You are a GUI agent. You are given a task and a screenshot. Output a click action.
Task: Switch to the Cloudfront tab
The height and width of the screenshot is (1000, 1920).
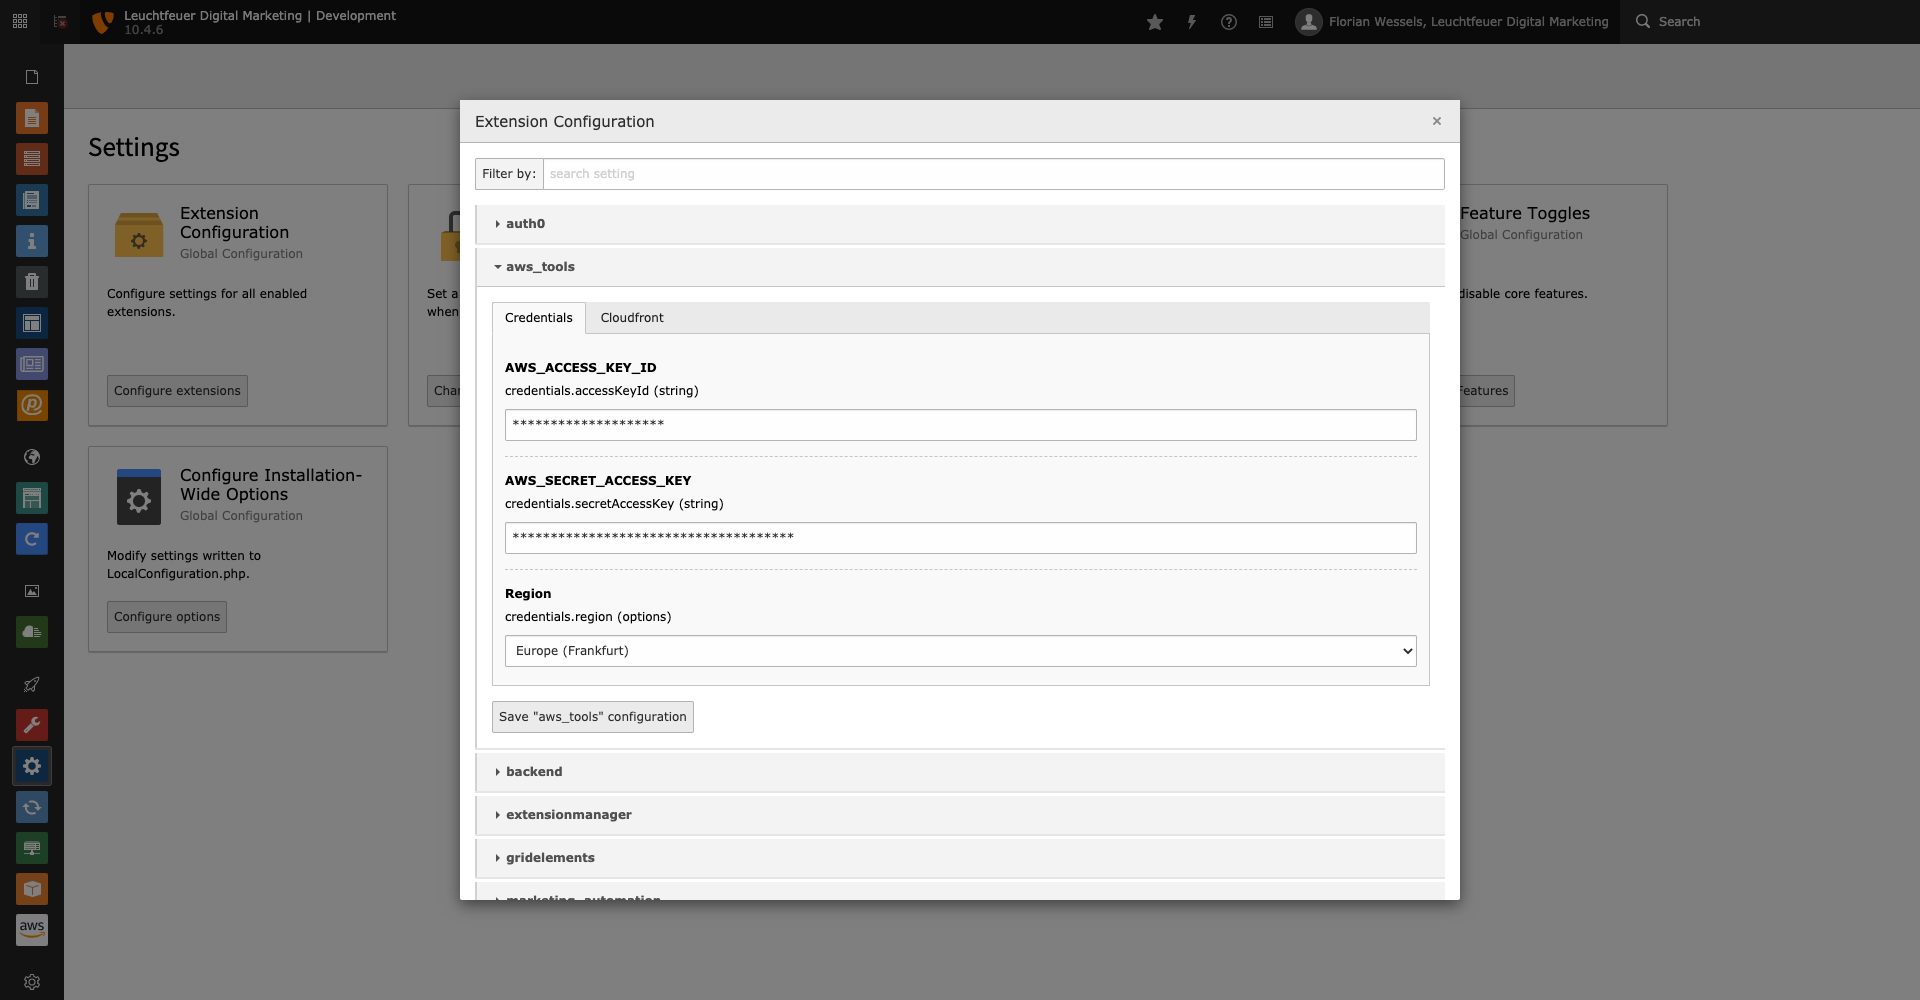coord(632,317)
